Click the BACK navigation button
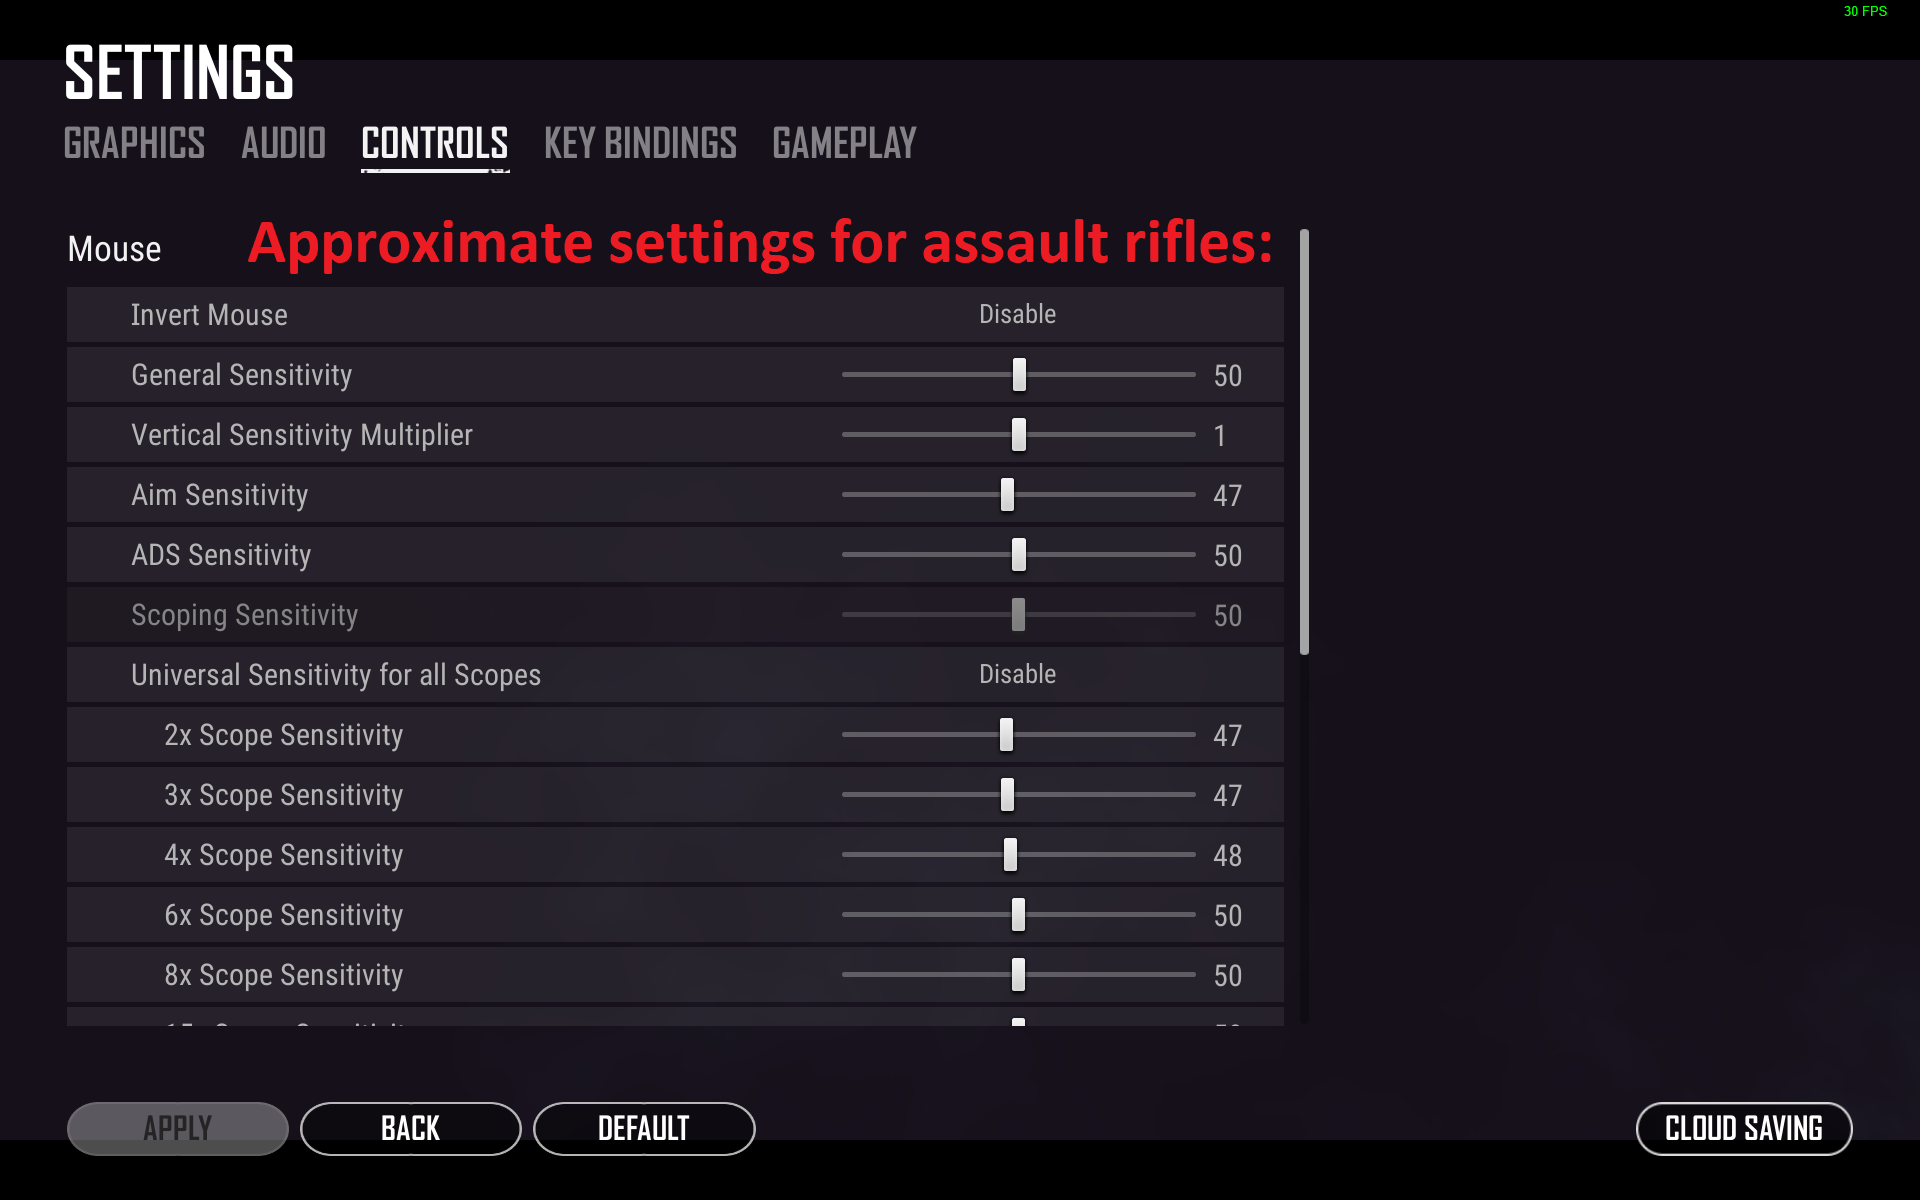1920x1200 pixels. click(x=409, y=1127)
